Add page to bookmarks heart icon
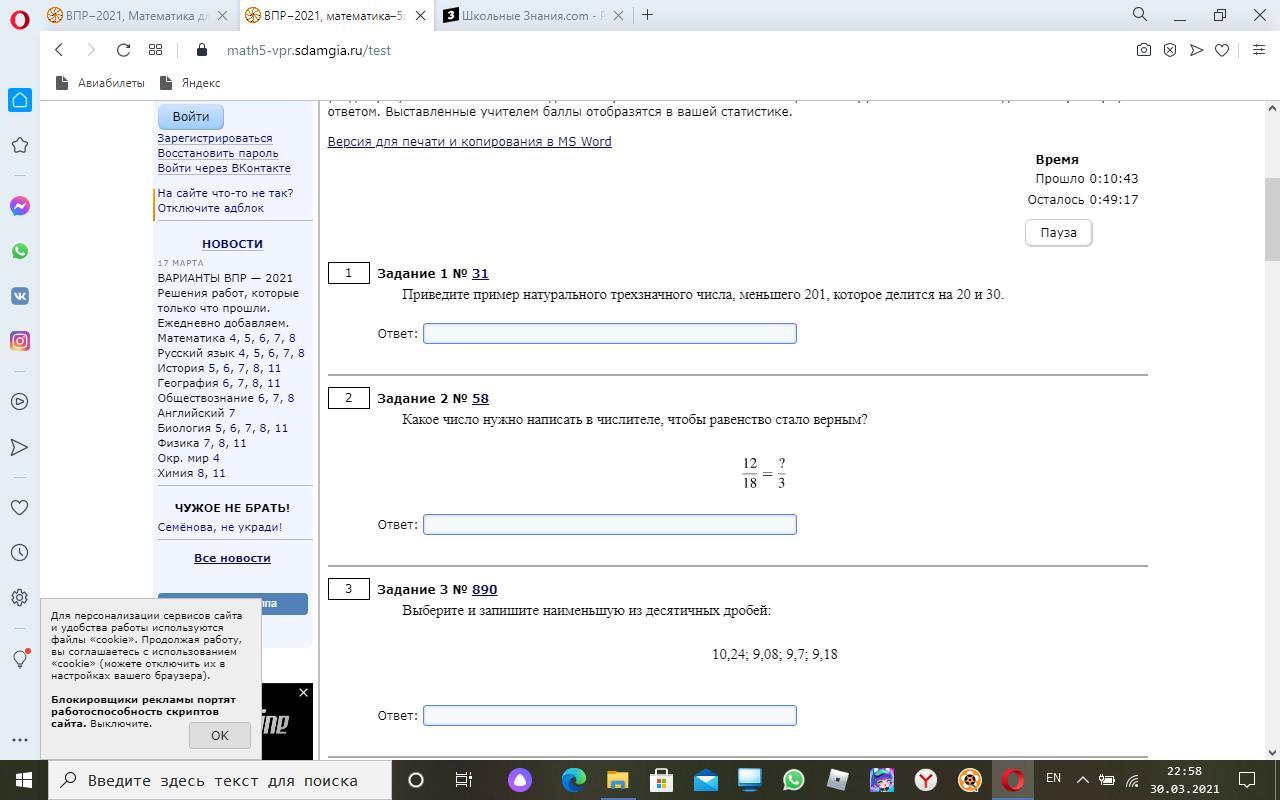This screenshot has height=800, width=1280. tap(1222, 50)
